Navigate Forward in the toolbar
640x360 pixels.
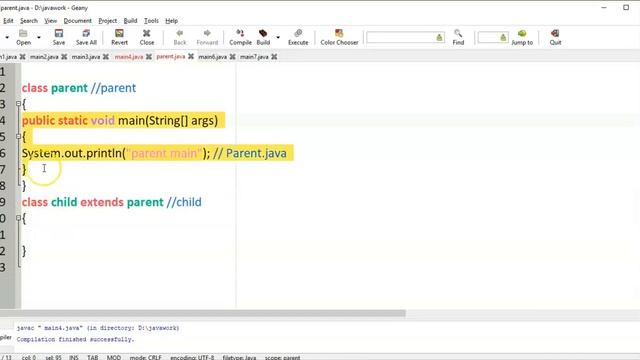(x=207, y=37)
